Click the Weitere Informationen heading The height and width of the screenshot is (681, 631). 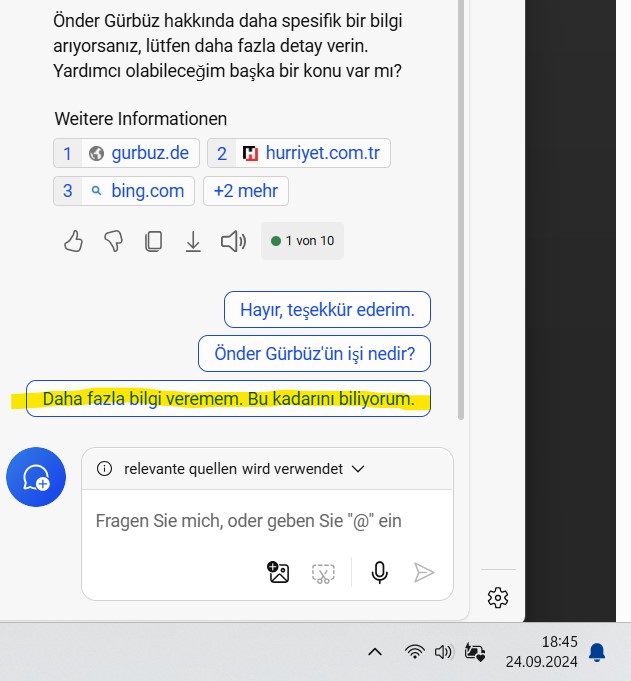(141, 119)
